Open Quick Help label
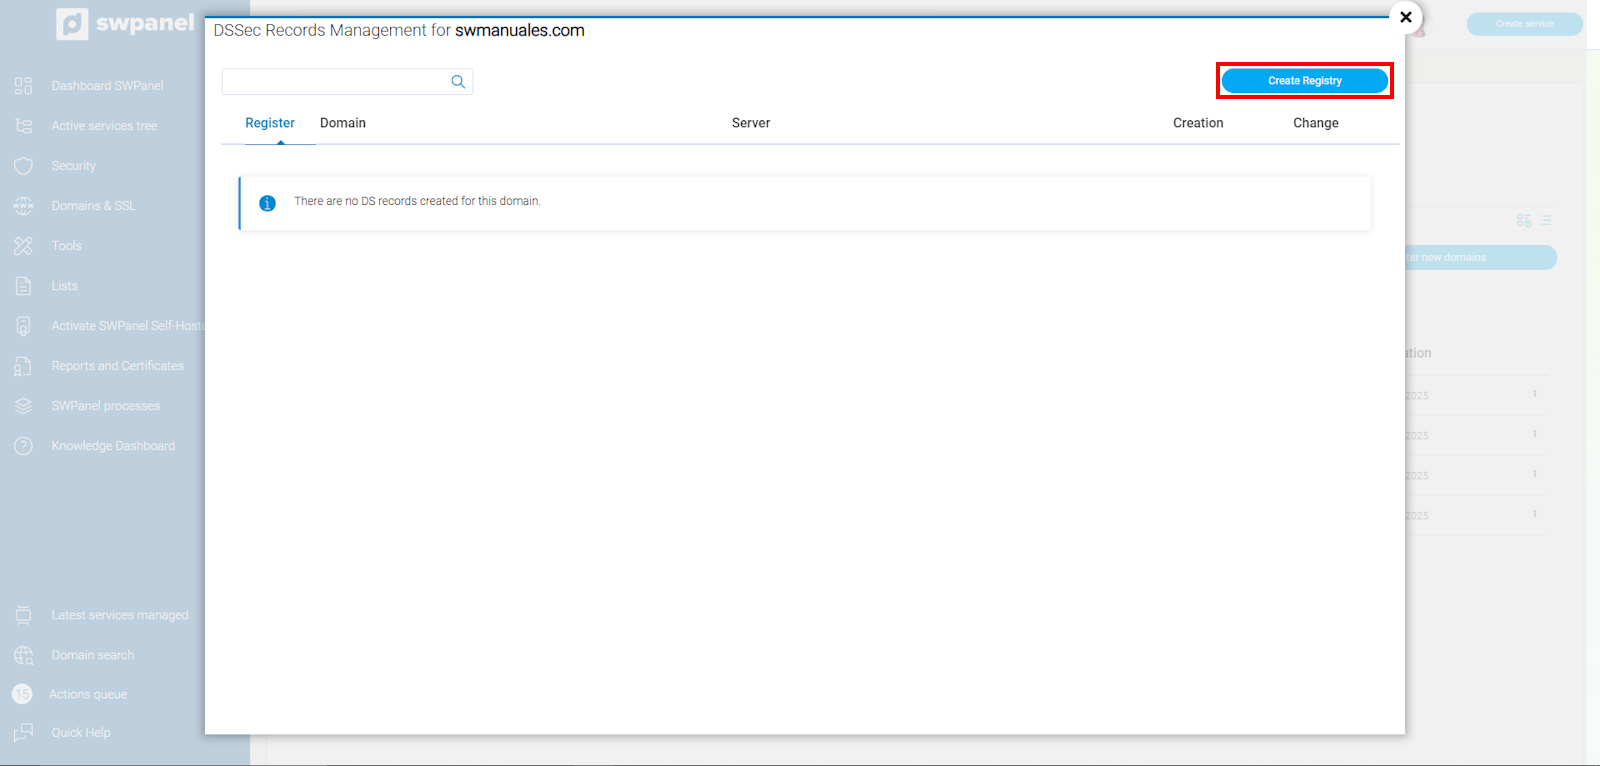Screen dimensions: 1600x766 point(81,733)
